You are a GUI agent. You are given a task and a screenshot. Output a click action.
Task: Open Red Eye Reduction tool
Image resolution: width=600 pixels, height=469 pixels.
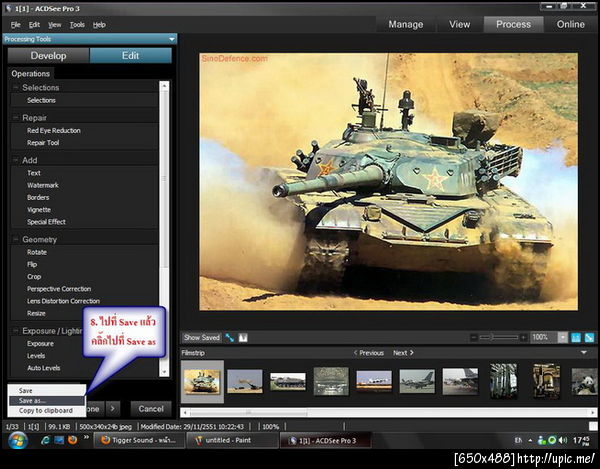54,130
